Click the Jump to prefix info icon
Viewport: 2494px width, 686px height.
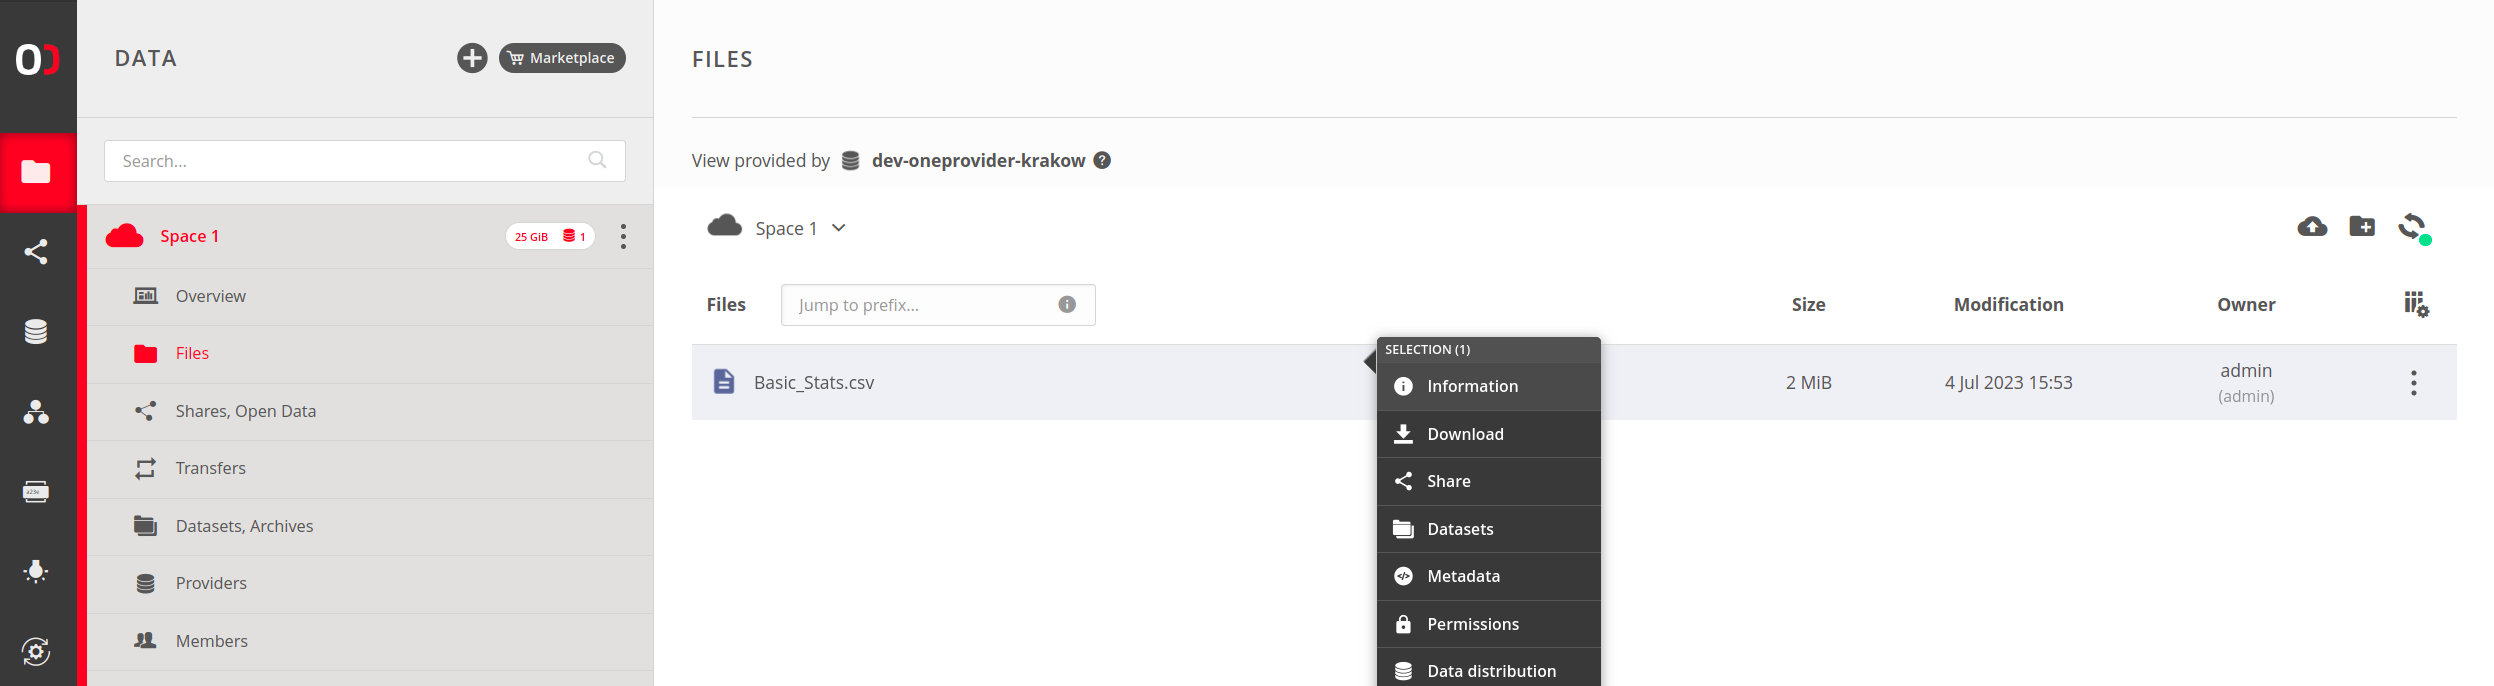tap(1067, 304)
